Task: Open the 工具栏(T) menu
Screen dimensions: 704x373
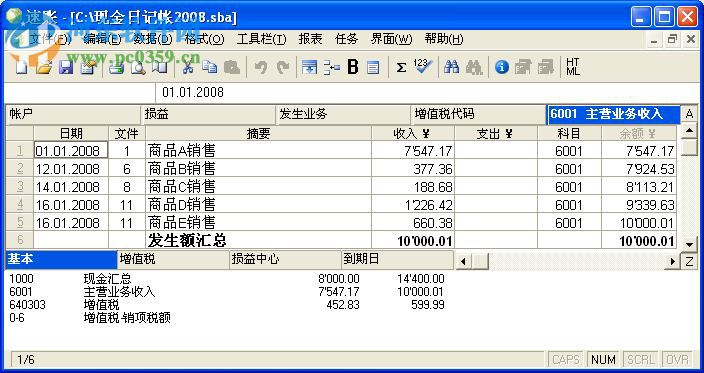Action: [x=261, y=39]
